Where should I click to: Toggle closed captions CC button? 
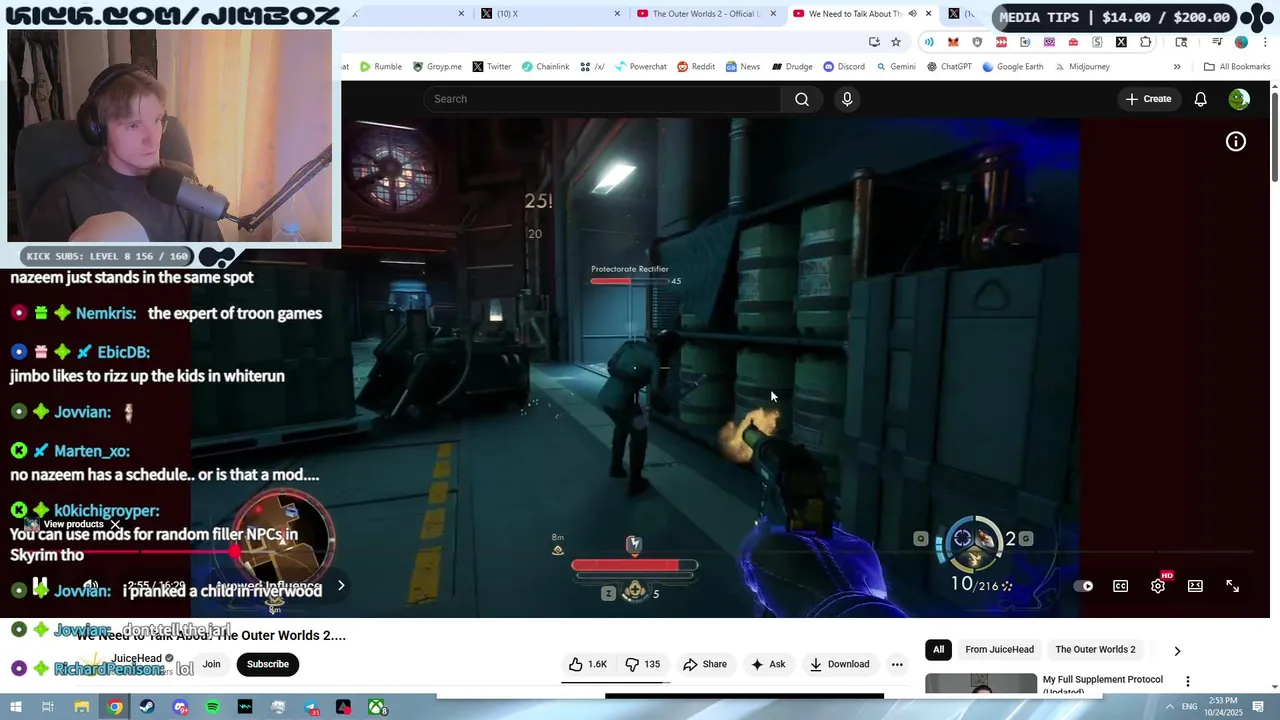(x=1121, y=586)
